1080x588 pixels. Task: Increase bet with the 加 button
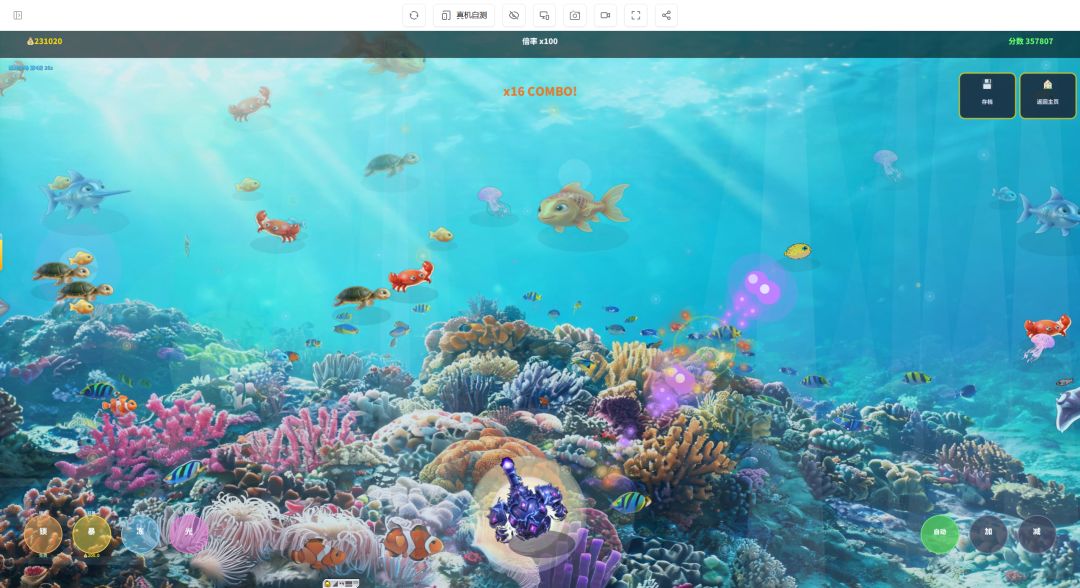tap(988, 533)
